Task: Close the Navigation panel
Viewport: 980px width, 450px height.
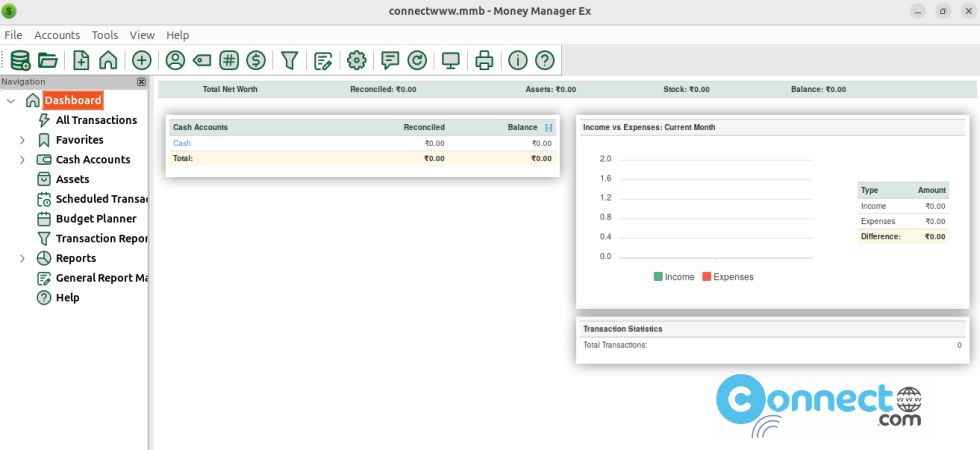Action: click(141, 82)
